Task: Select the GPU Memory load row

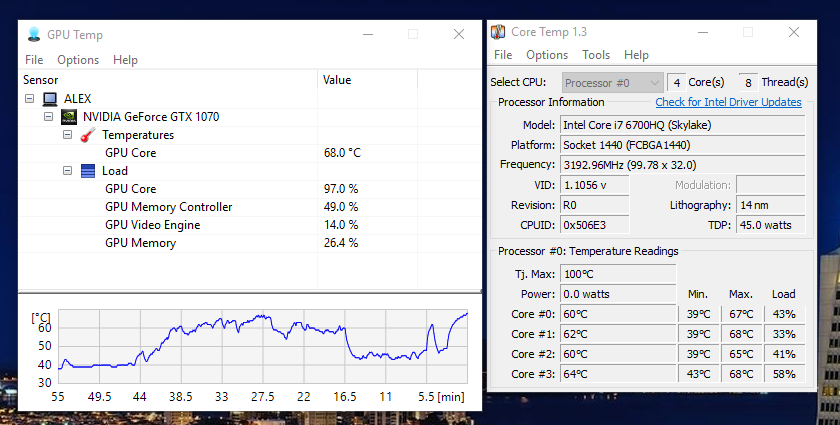Action: [250, 243]
